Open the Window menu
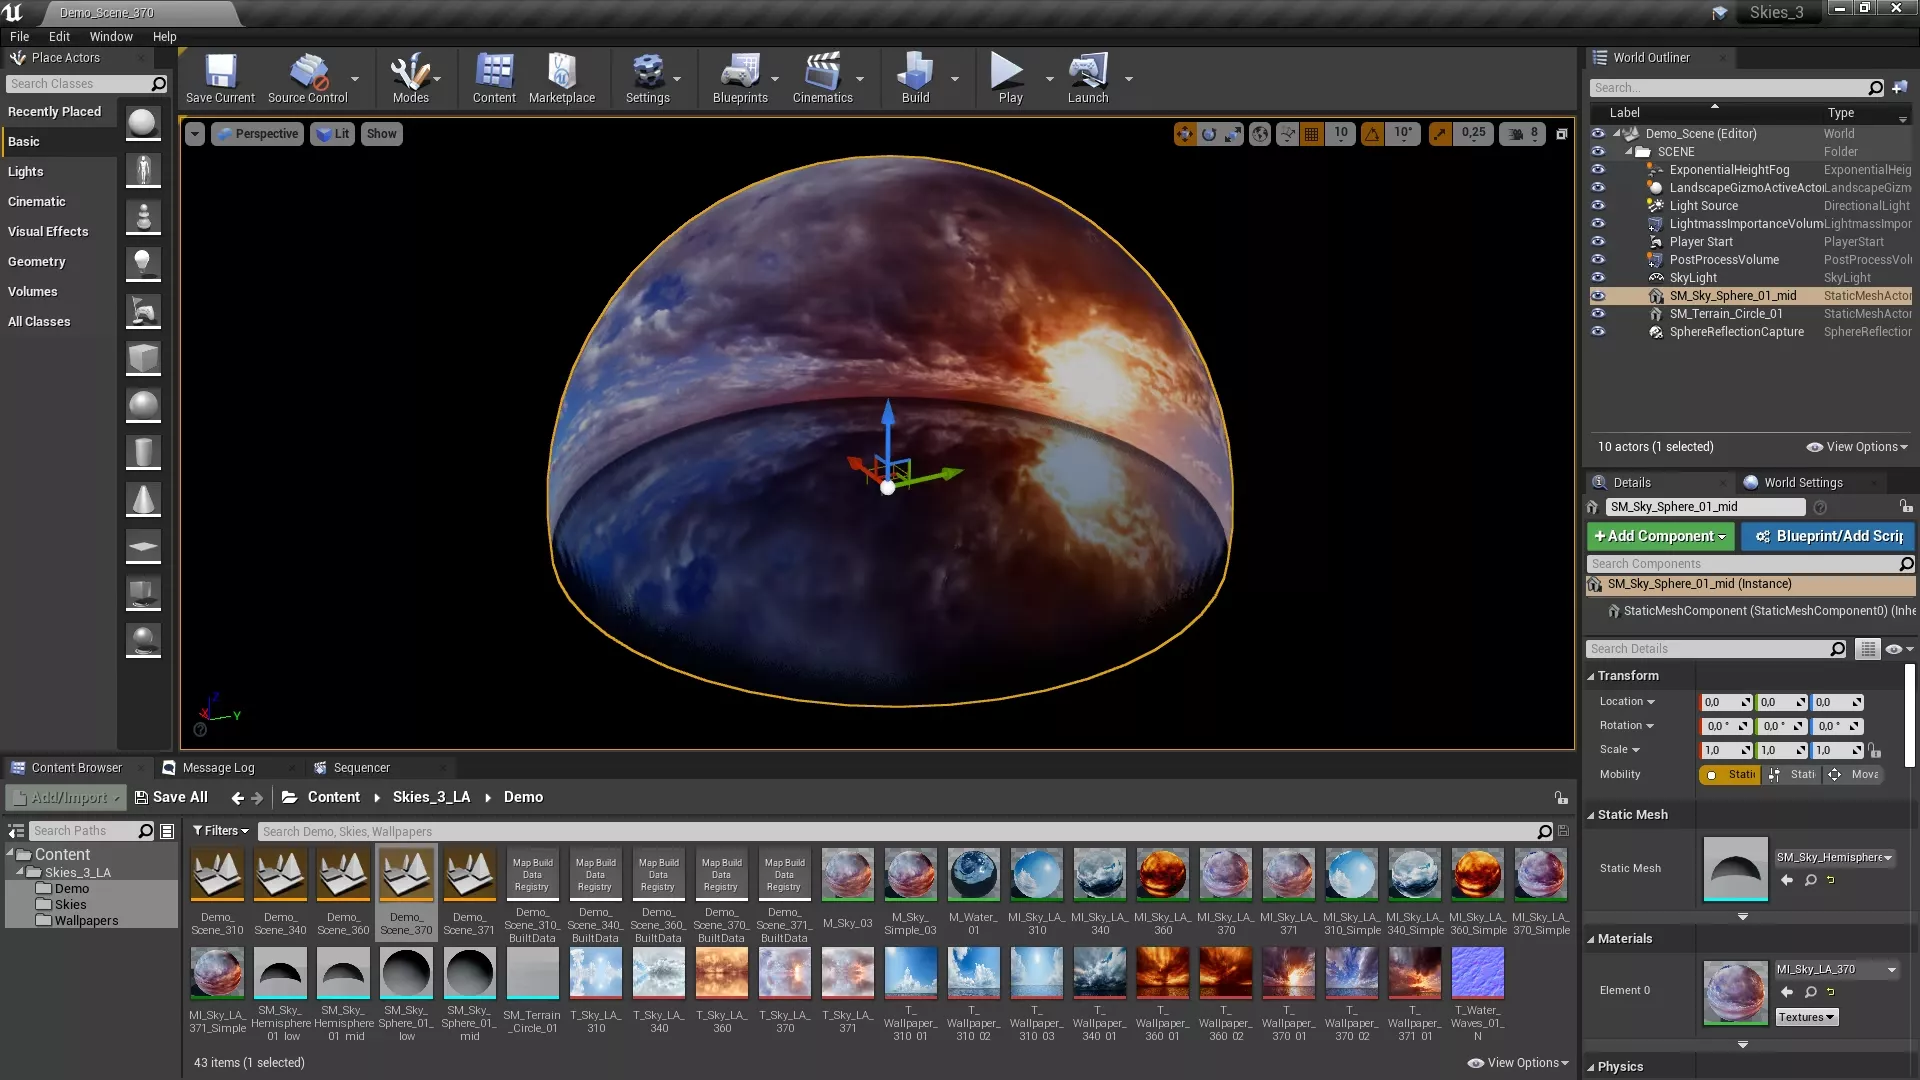 [x=110, y=36]
